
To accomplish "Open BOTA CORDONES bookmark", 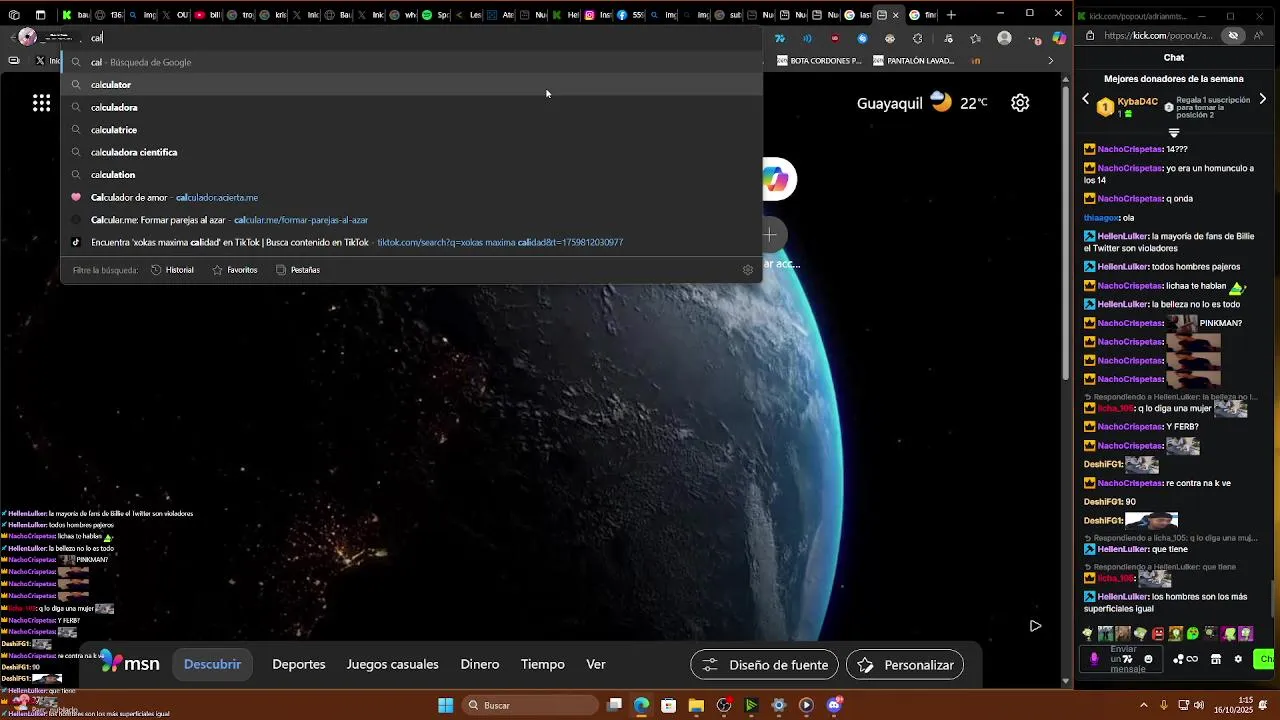I will tap(818, 61).
